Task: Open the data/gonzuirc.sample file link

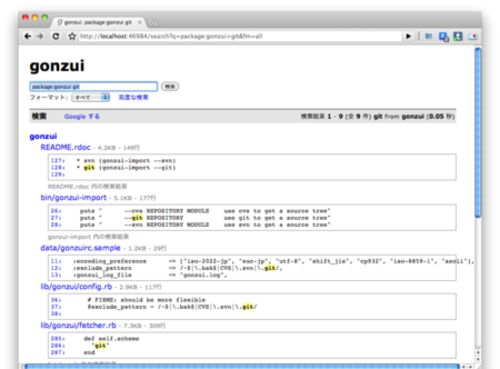Action: 80,248
